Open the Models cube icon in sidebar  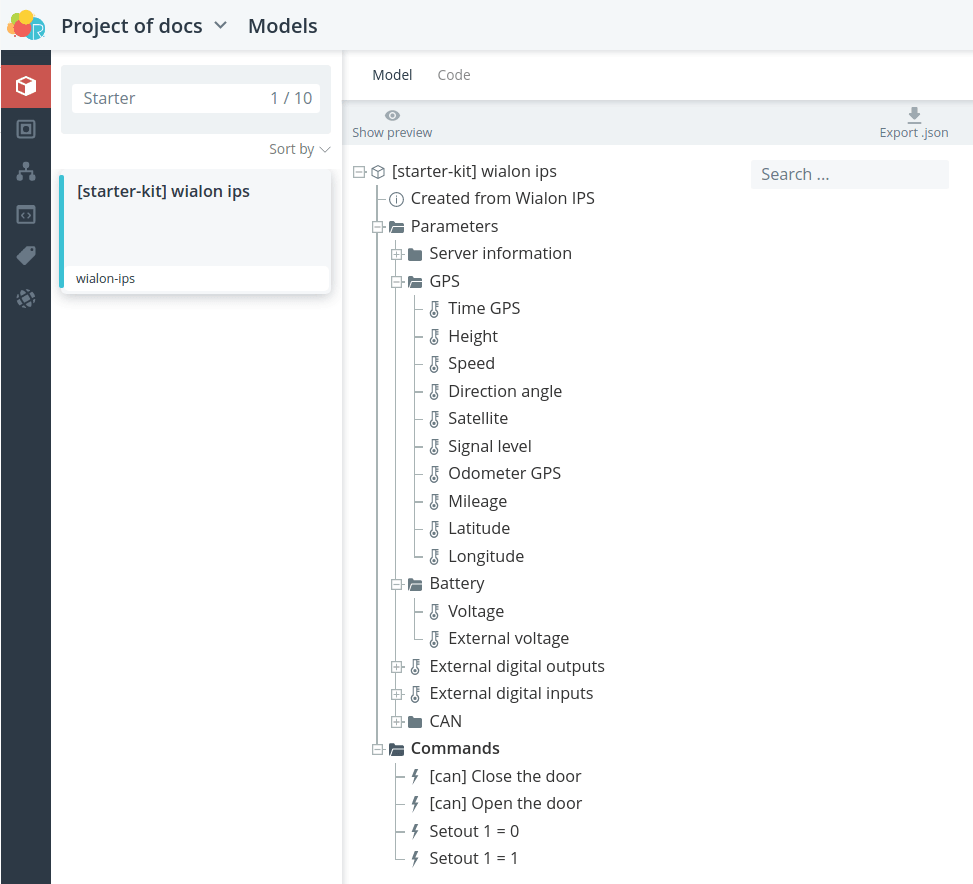[x=25, y=86]
